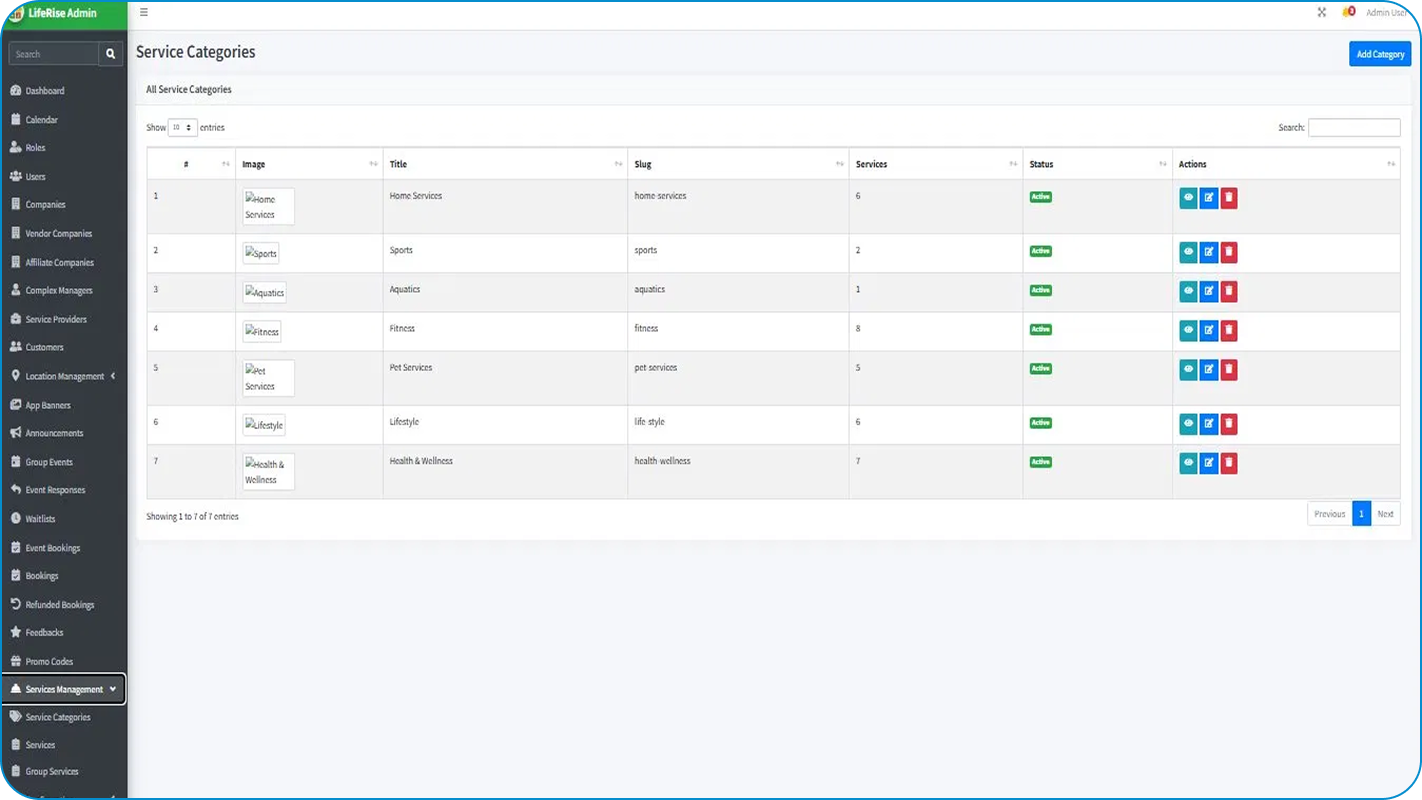The height and width of the screenshot is (800, 1422).
Task: Edit the Fitness category
Action: (1208, 330)
